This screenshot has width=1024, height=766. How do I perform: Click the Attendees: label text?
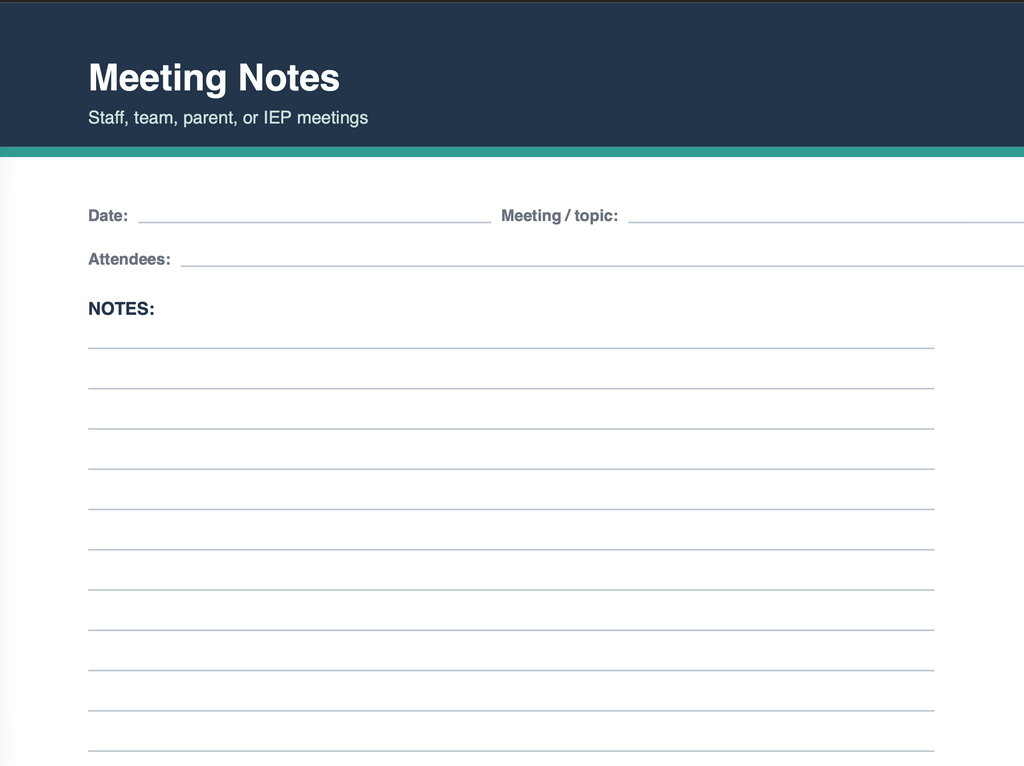tap(129, 259)
